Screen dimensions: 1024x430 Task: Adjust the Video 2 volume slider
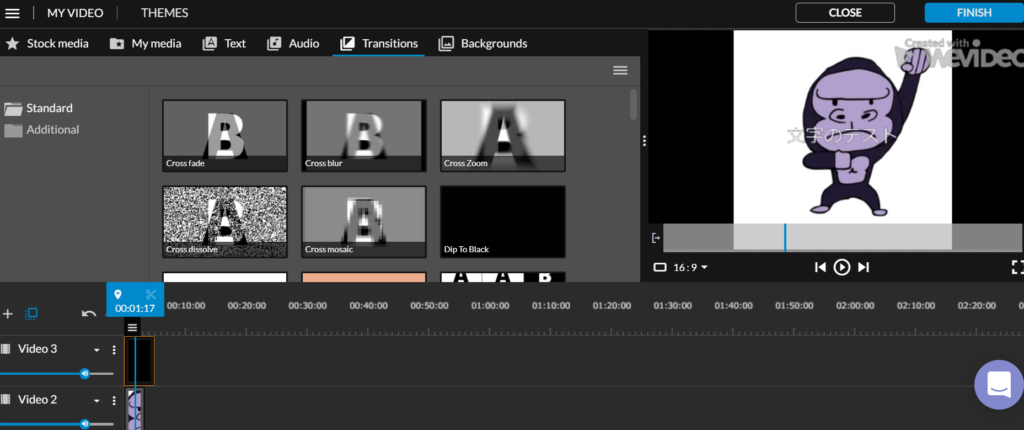tap(56, 424)
